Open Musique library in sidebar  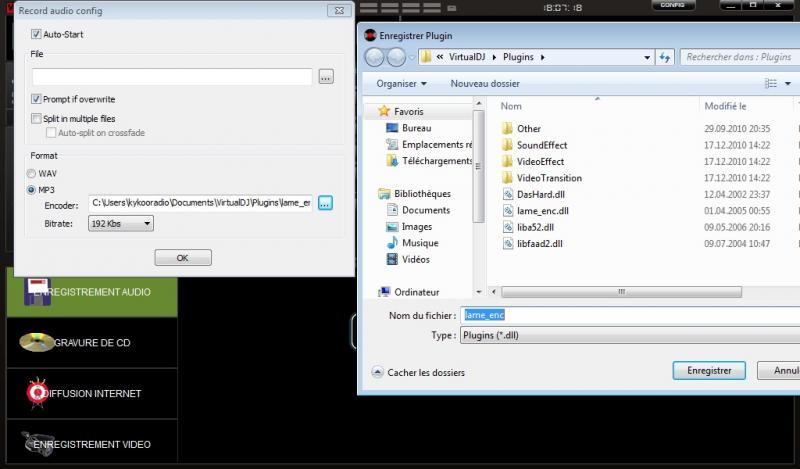(x=420, y=243)
